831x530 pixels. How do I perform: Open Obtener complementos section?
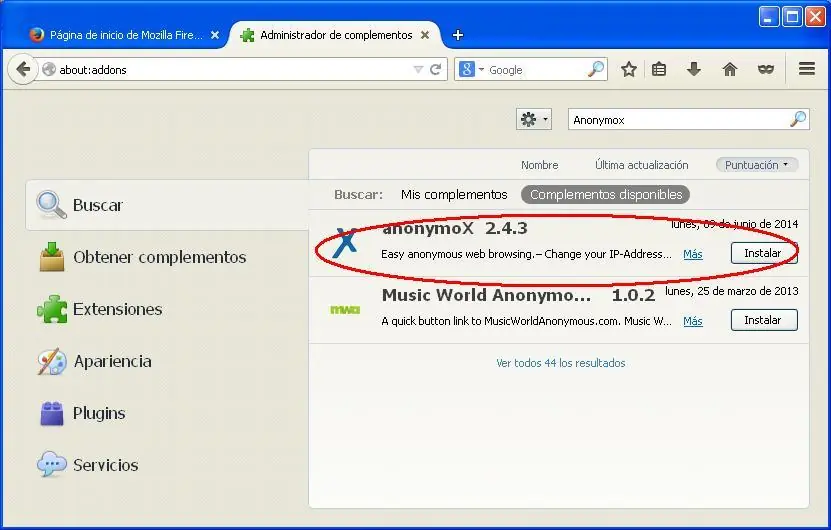[x=167, y=257]
